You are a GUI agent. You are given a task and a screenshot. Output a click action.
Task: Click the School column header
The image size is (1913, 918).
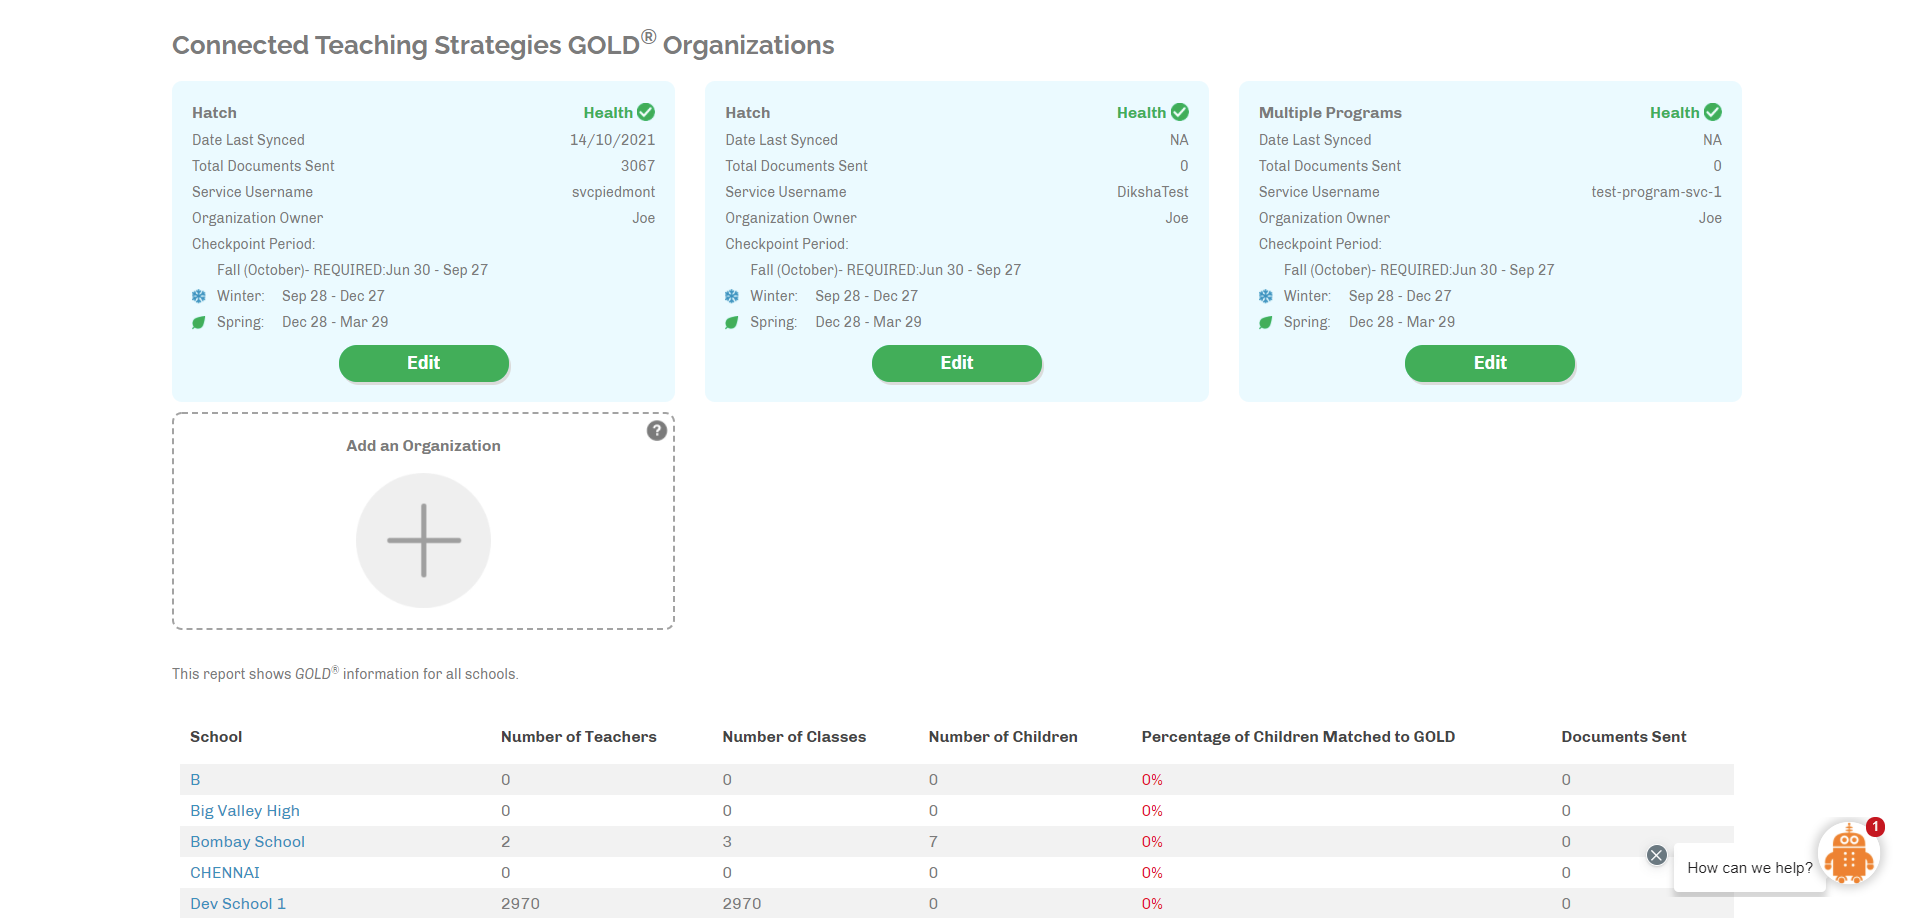click(216, 737)
